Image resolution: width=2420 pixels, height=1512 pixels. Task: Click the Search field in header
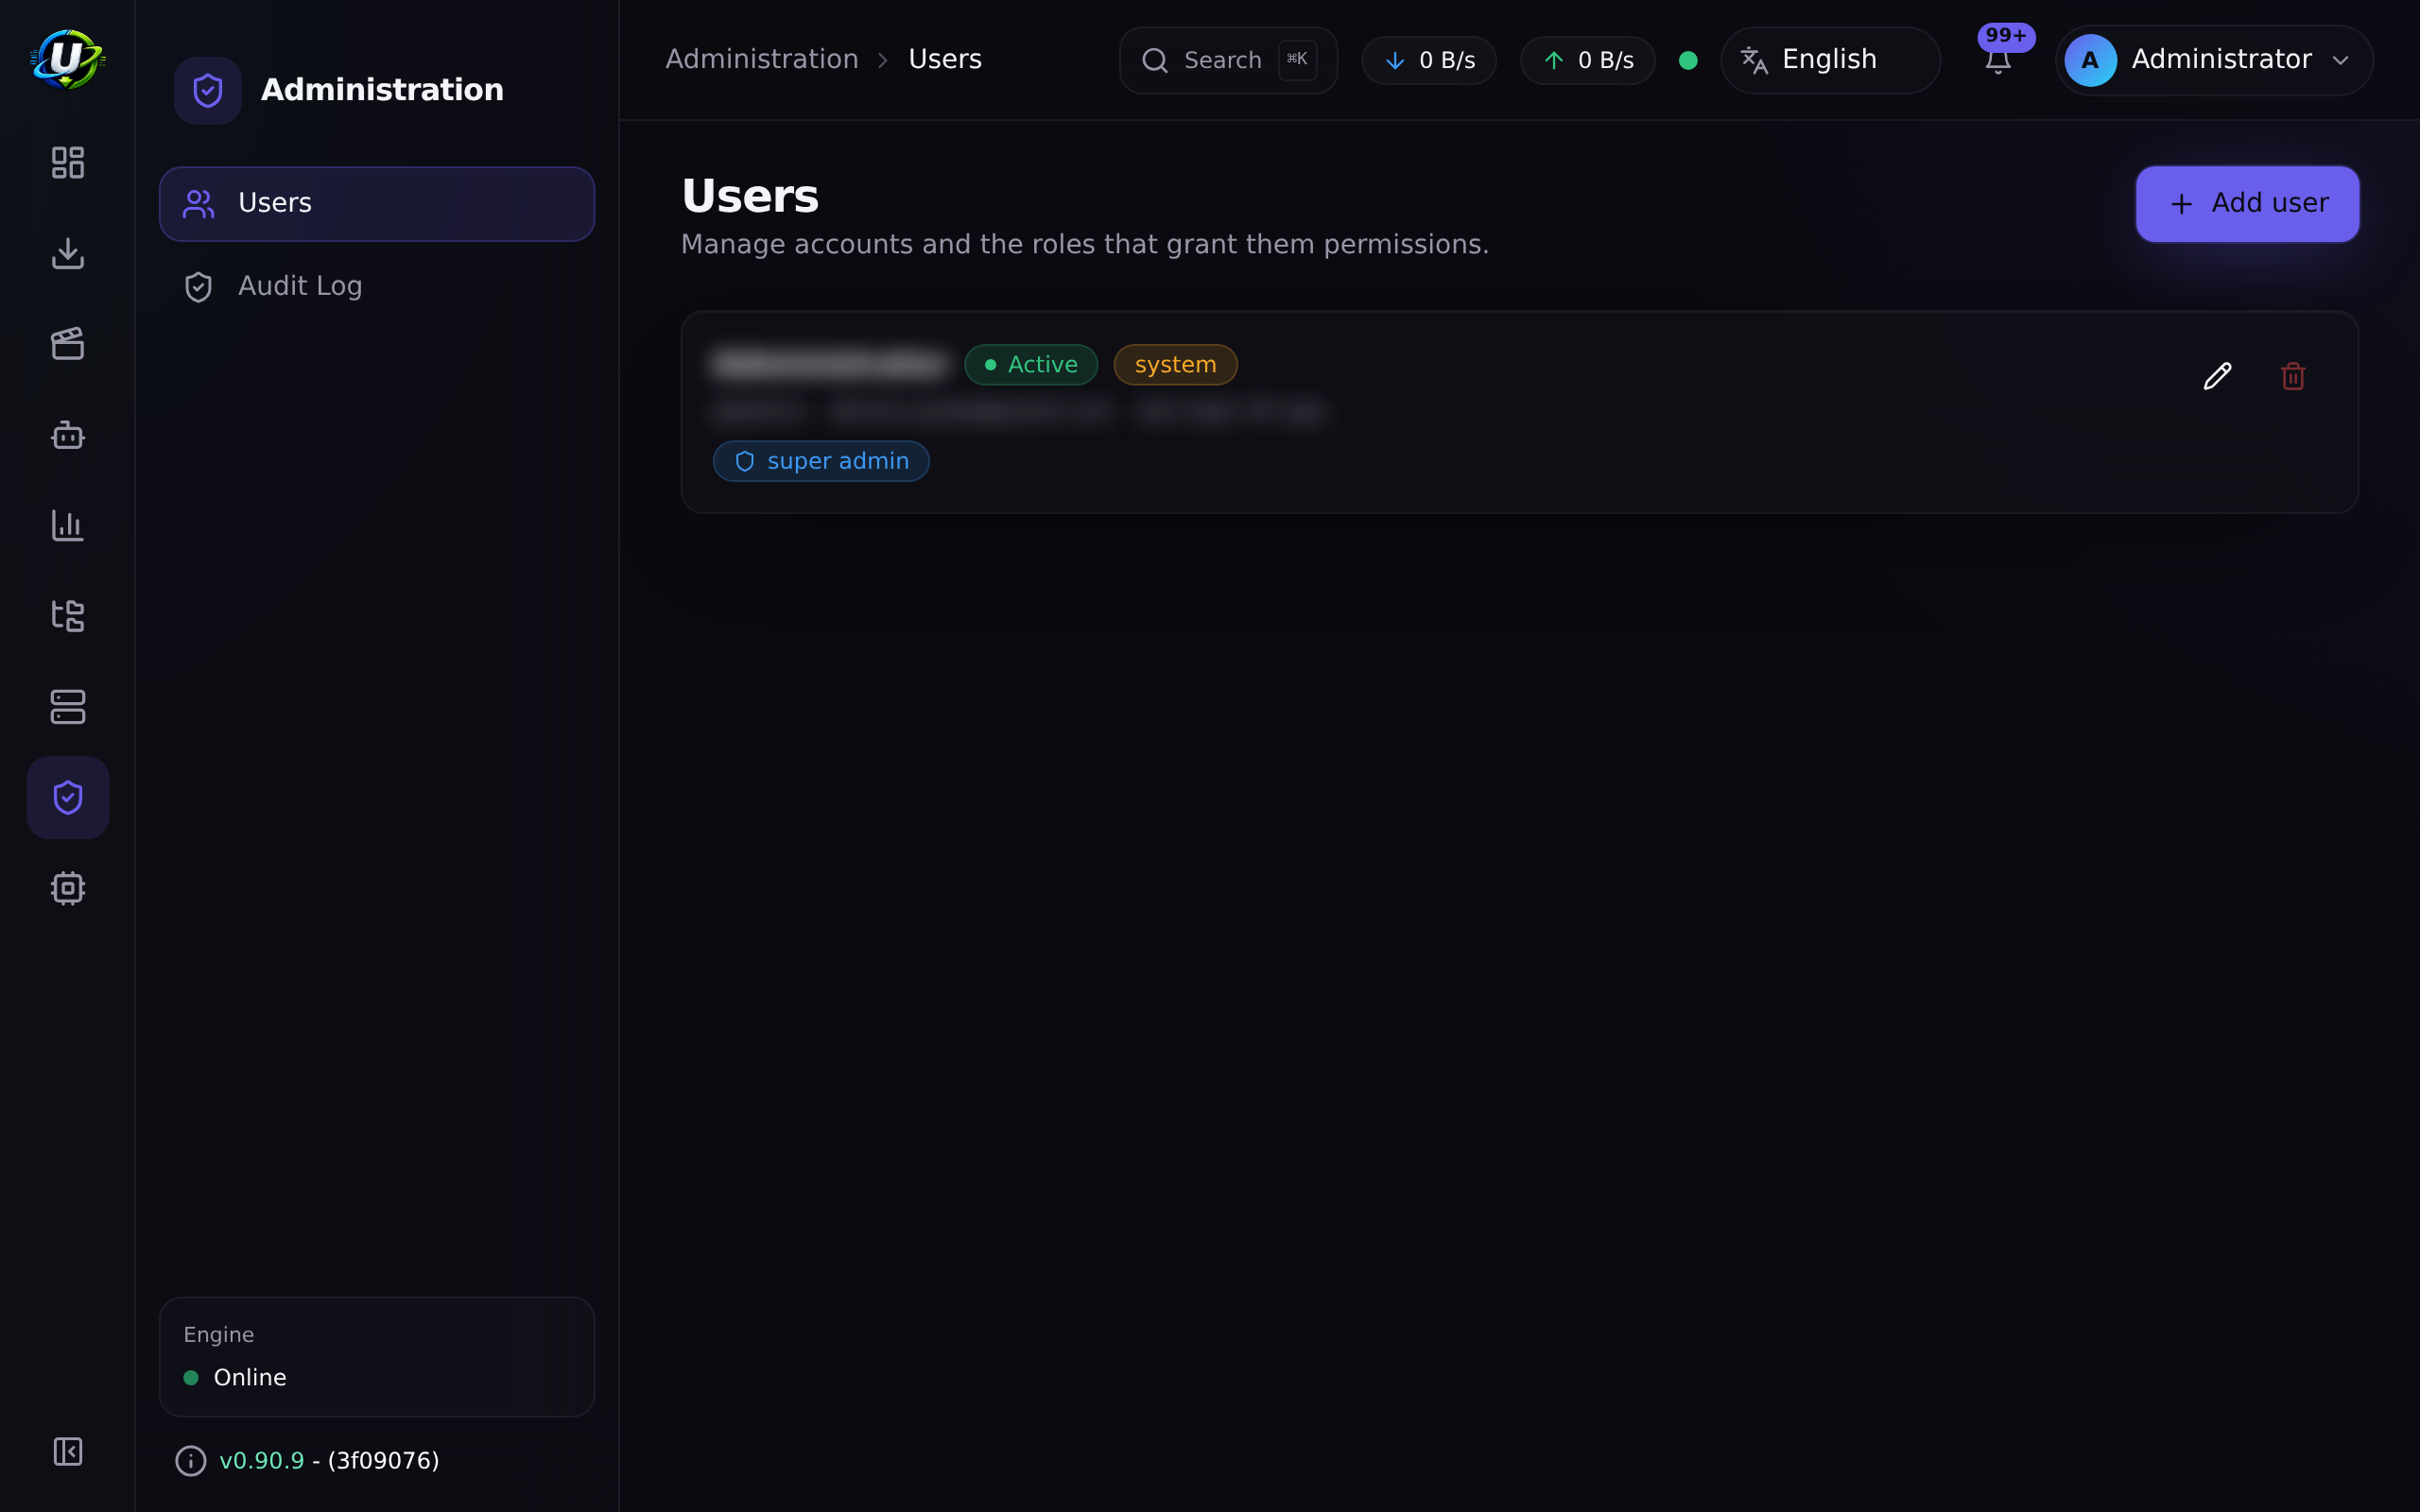pos(1228,60)
